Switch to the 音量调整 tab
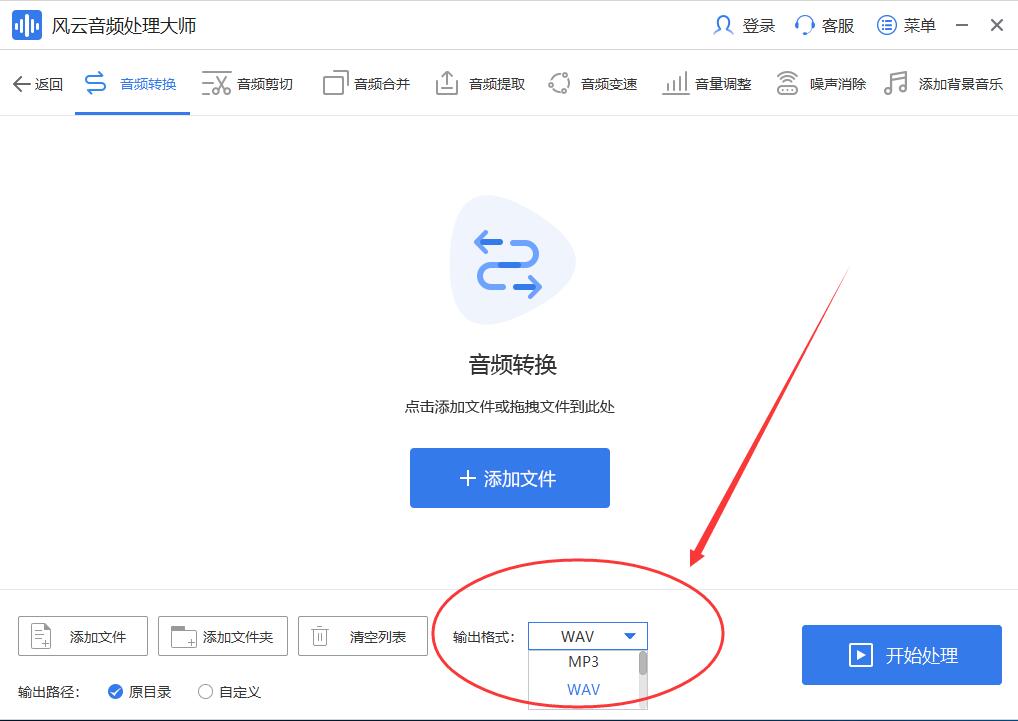Screen dimensions: 1018x721 click(706, 84)
